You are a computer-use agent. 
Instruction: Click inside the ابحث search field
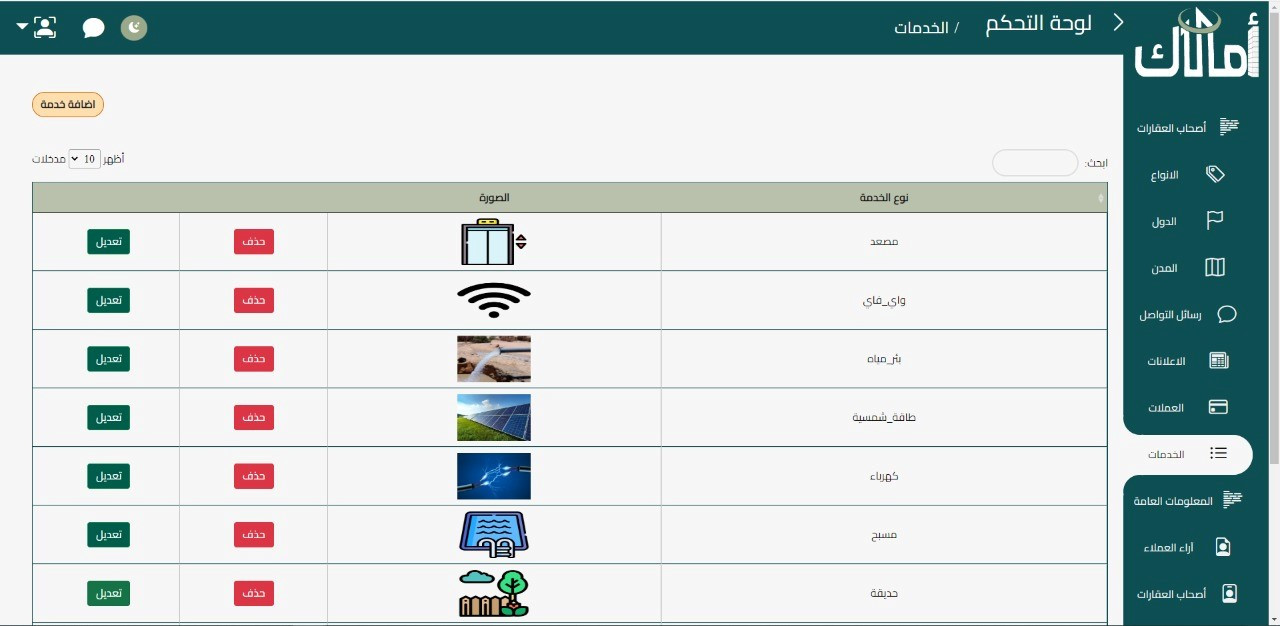click(x=1035, y=162)
